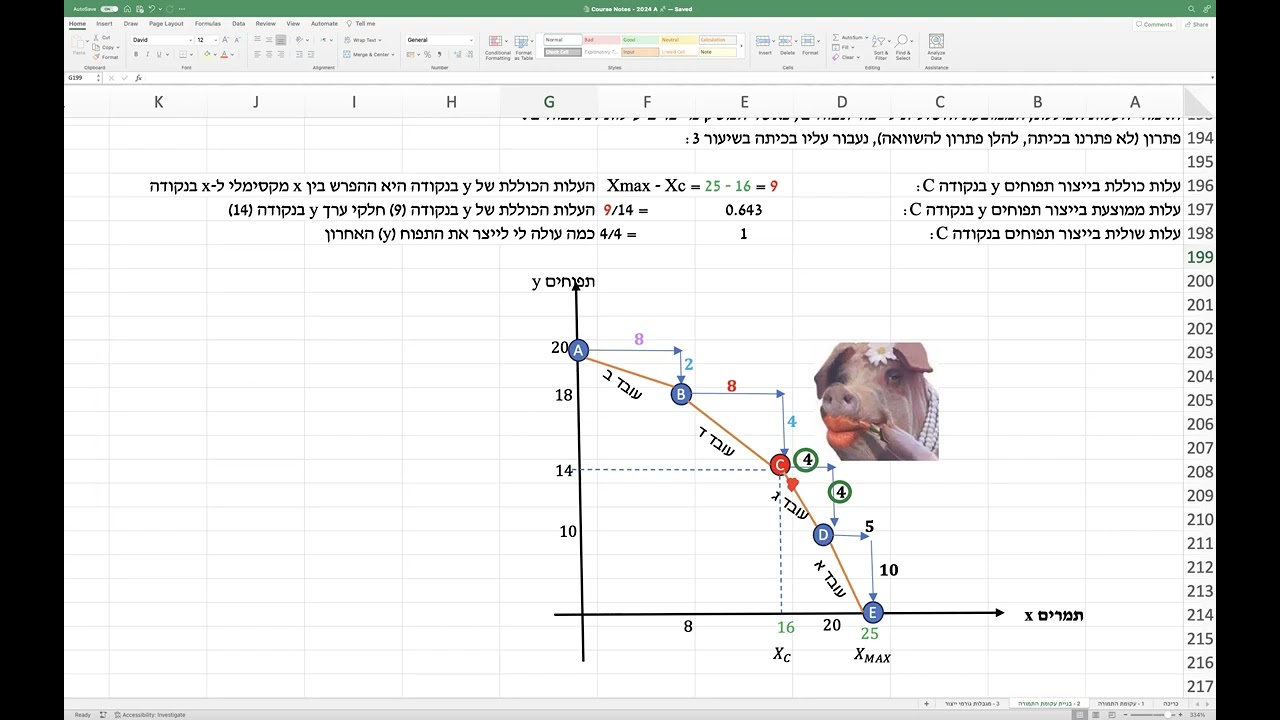Click Format as Table icon
This screenshot has height=720, width=1280.
click(x=525, y=46)
